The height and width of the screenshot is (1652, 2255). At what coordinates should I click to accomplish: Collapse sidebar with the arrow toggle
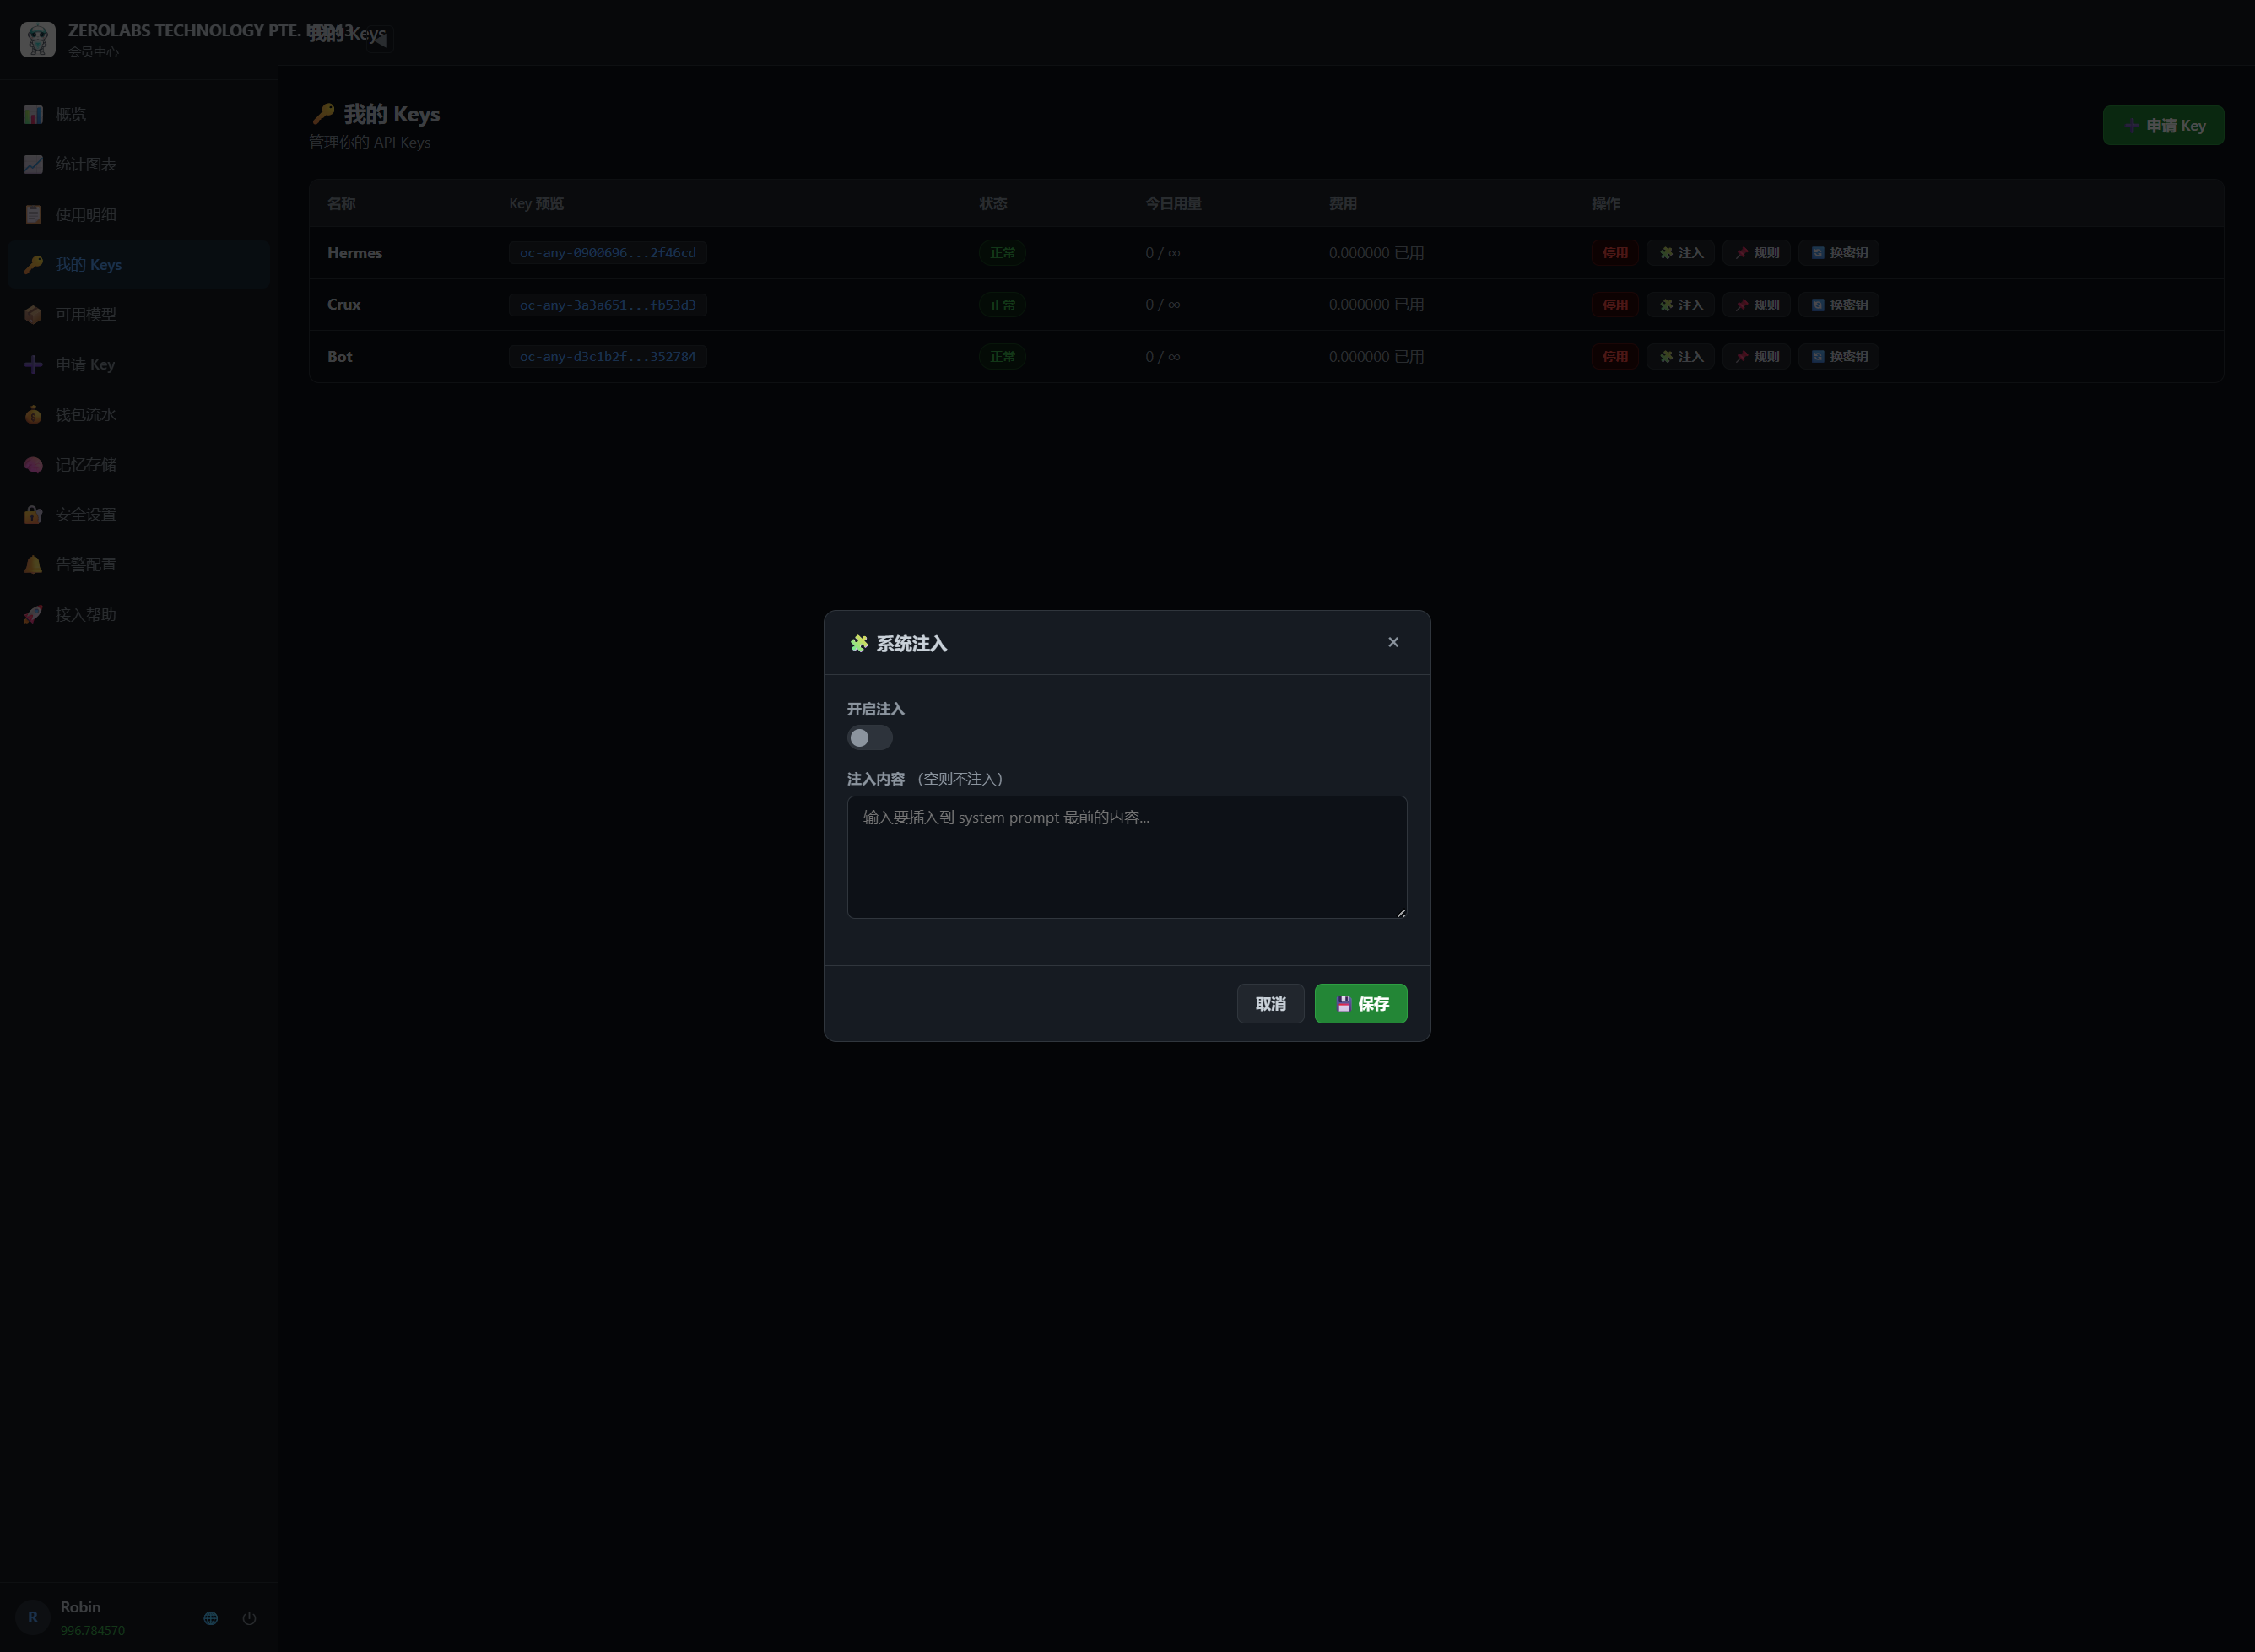[380, 40]
